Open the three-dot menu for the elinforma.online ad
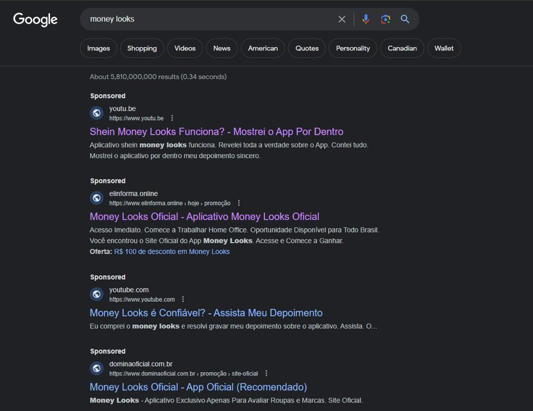This screenshot has width=533, height=411. click(239, 203)
